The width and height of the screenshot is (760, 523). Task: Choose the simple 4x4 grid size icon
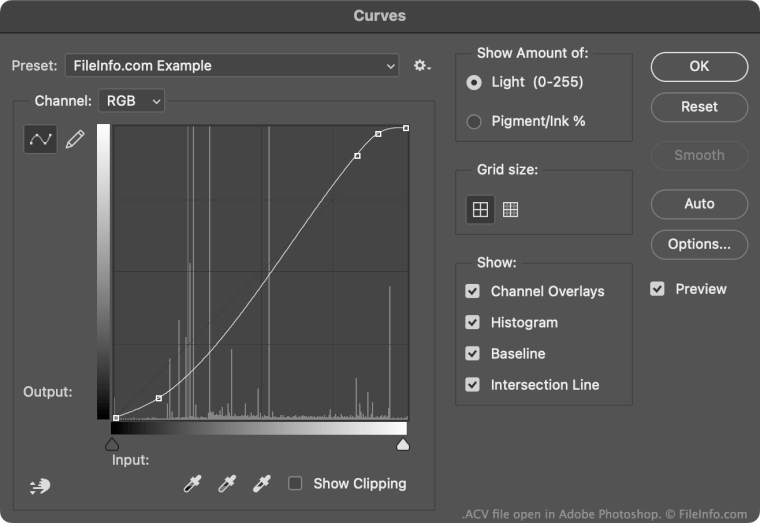(481, 209)
